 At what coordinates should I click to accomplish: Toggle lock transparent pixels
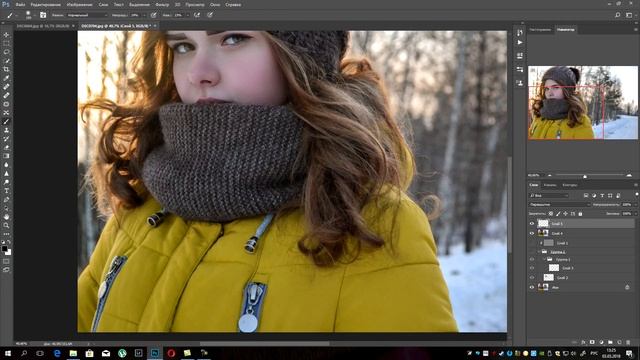[x=551, y=213]
